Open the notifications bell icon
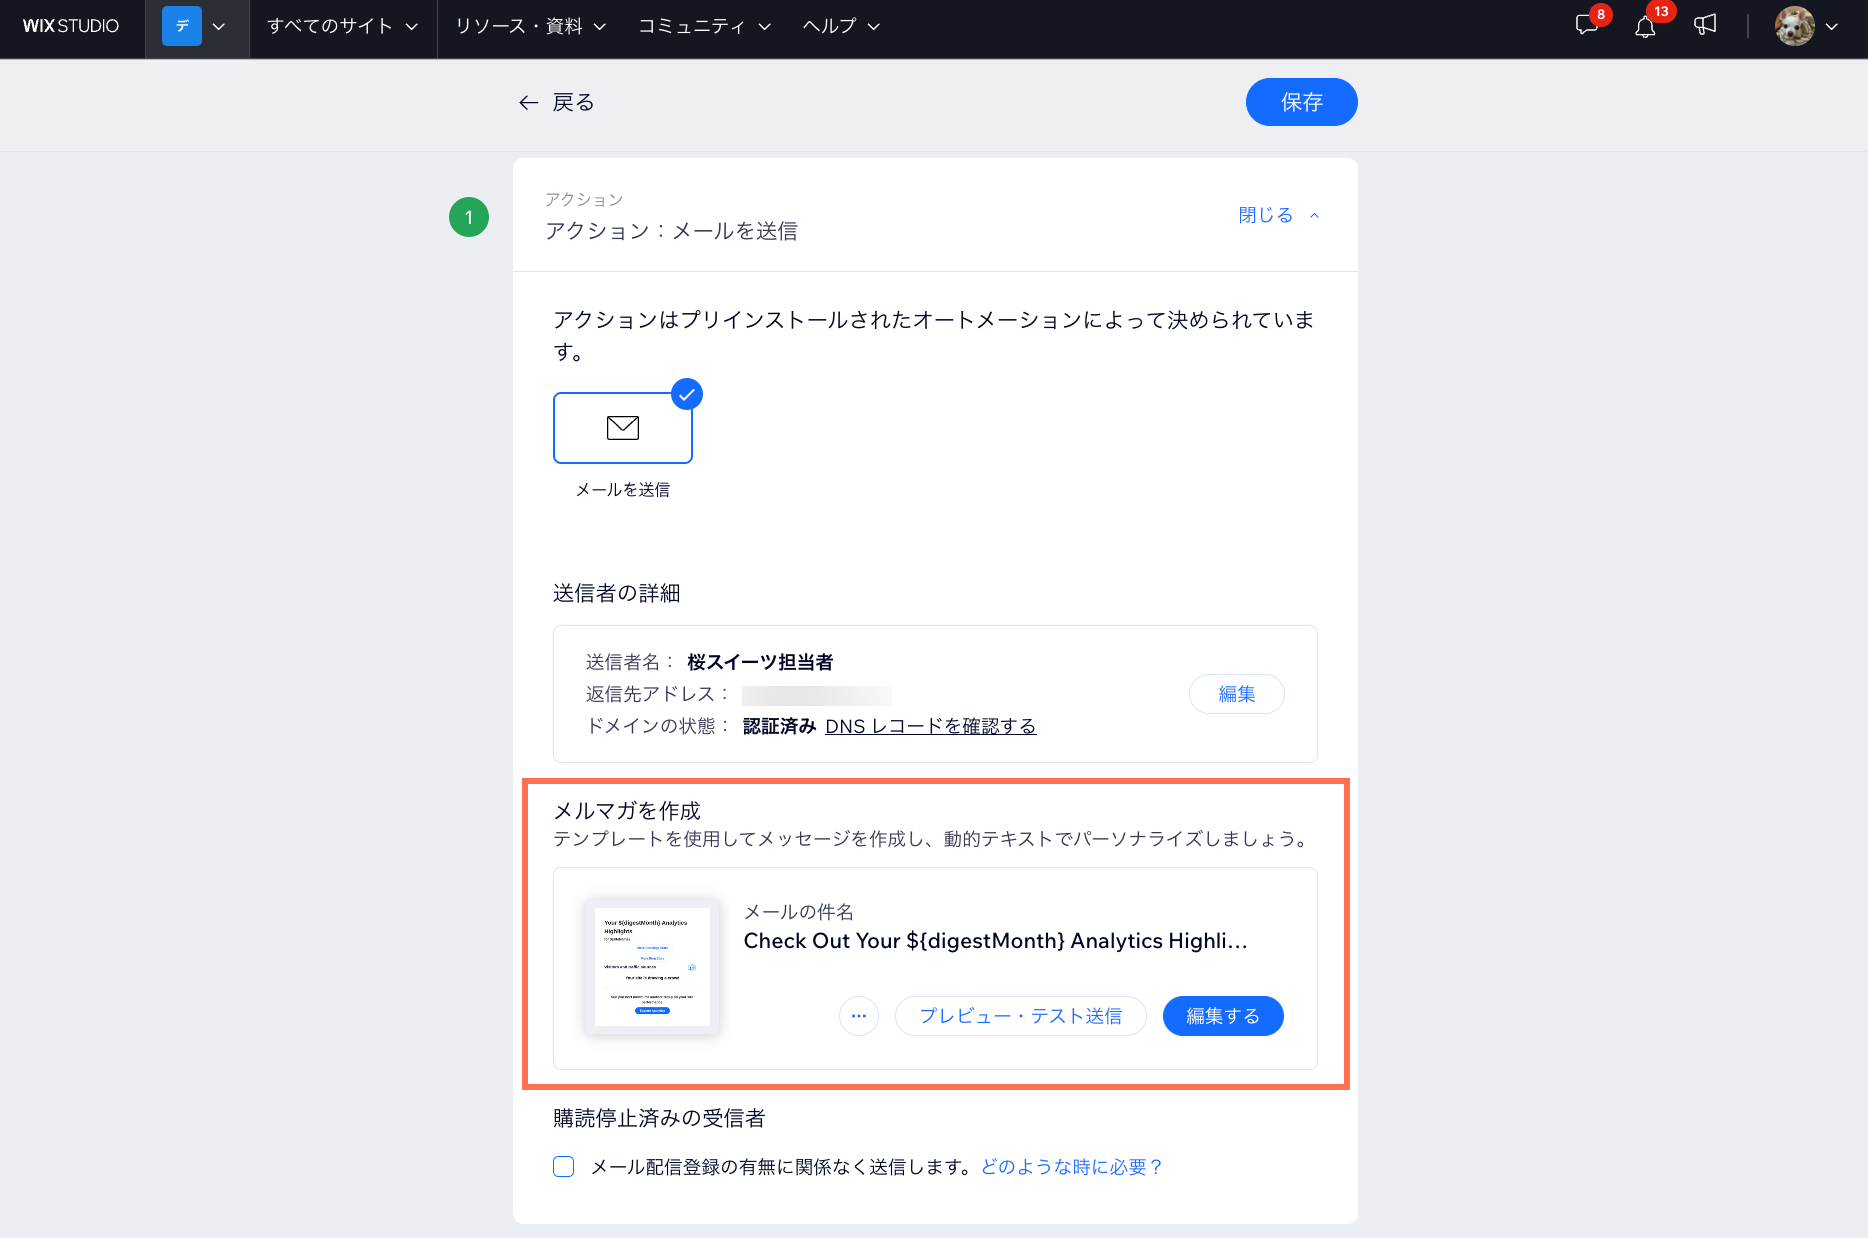This screenshot has width=1868, height=1238. click(1645, 27)
